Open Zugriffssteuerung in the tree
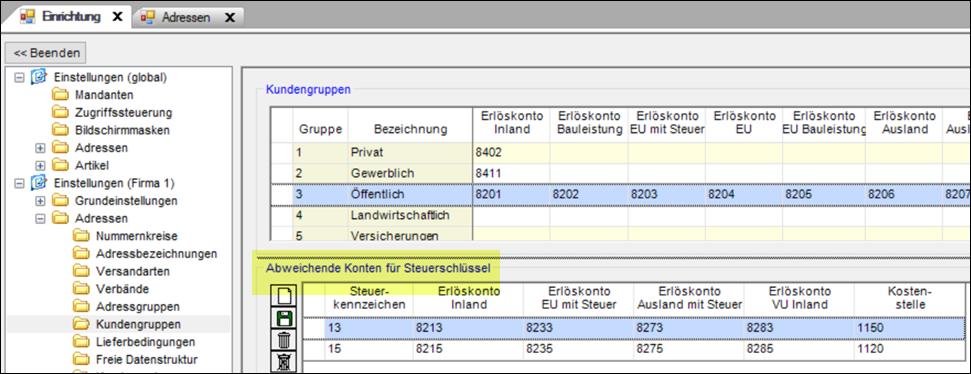971x374 pixels. [x=123, y=113]
